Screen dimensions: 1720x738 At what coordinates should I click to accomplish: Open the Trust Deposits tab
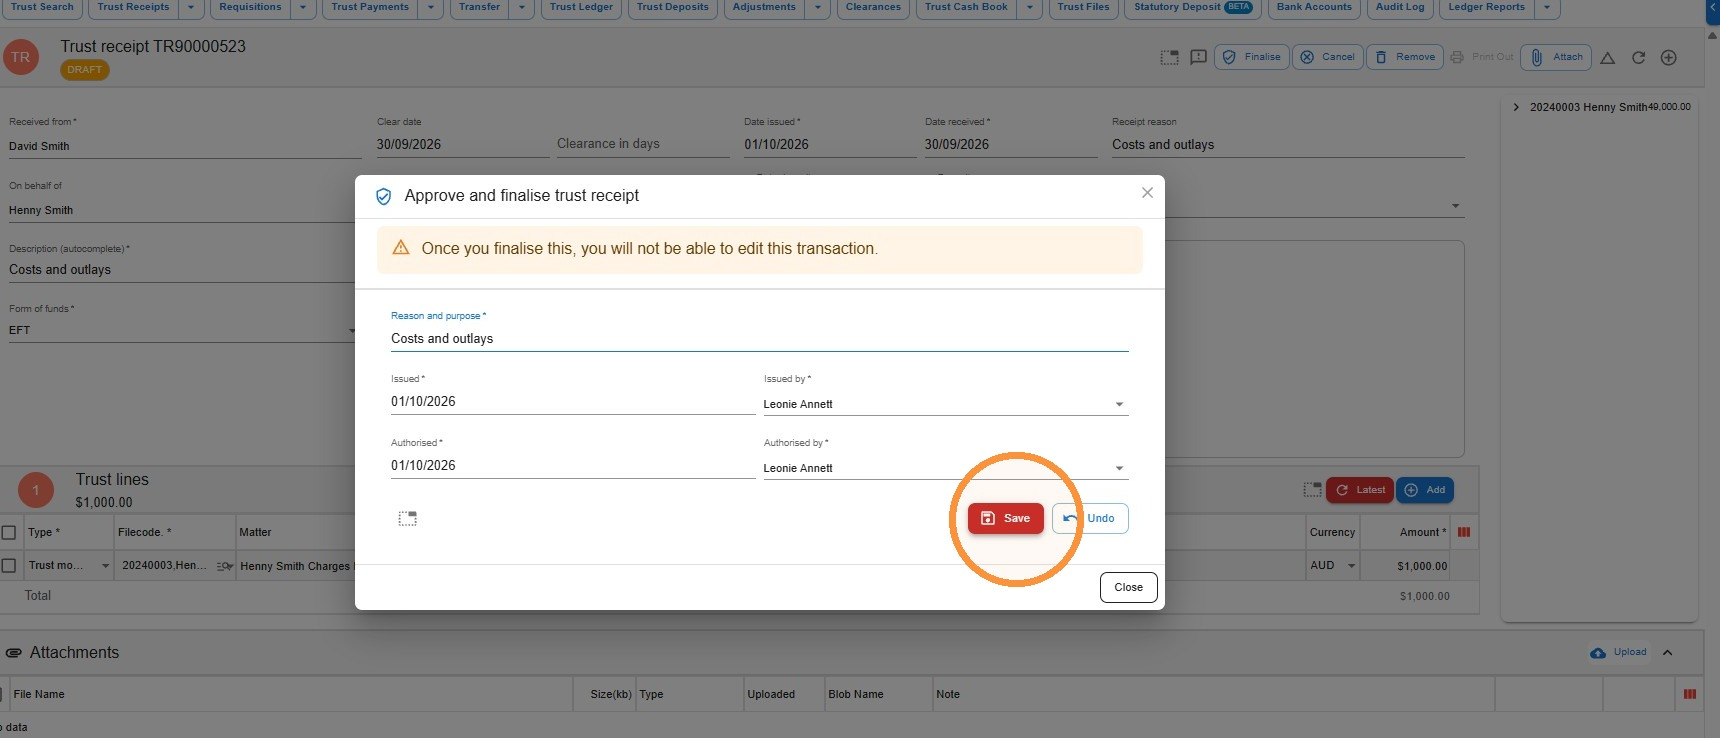click(672, 7)
